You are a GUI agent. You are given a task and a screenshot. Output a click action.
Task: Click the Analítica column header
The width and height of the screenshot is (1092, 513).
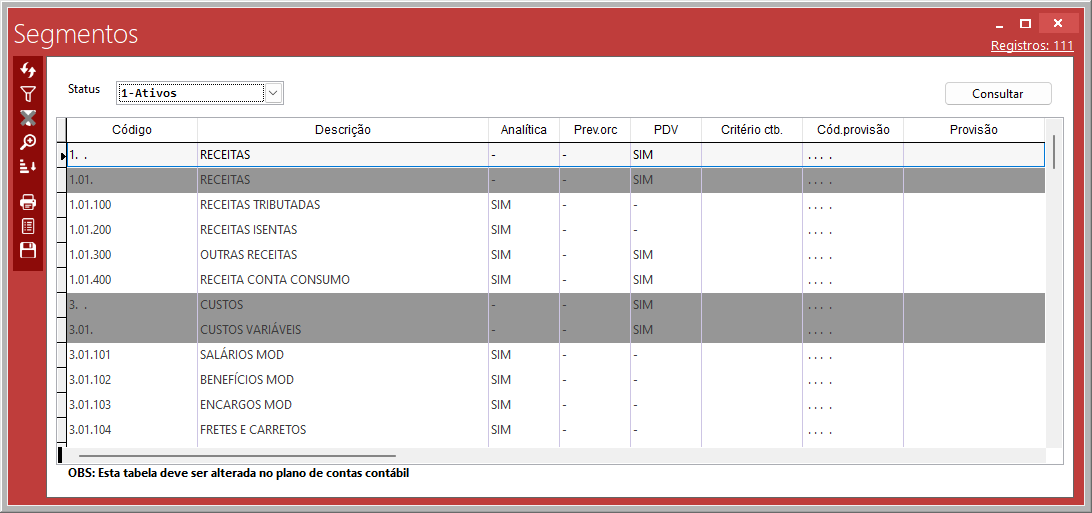tap(524, 129)
